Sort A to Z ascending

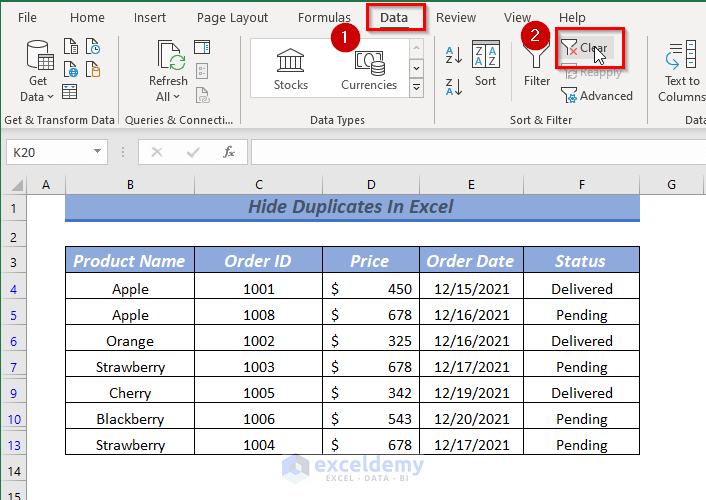point(454,55)
